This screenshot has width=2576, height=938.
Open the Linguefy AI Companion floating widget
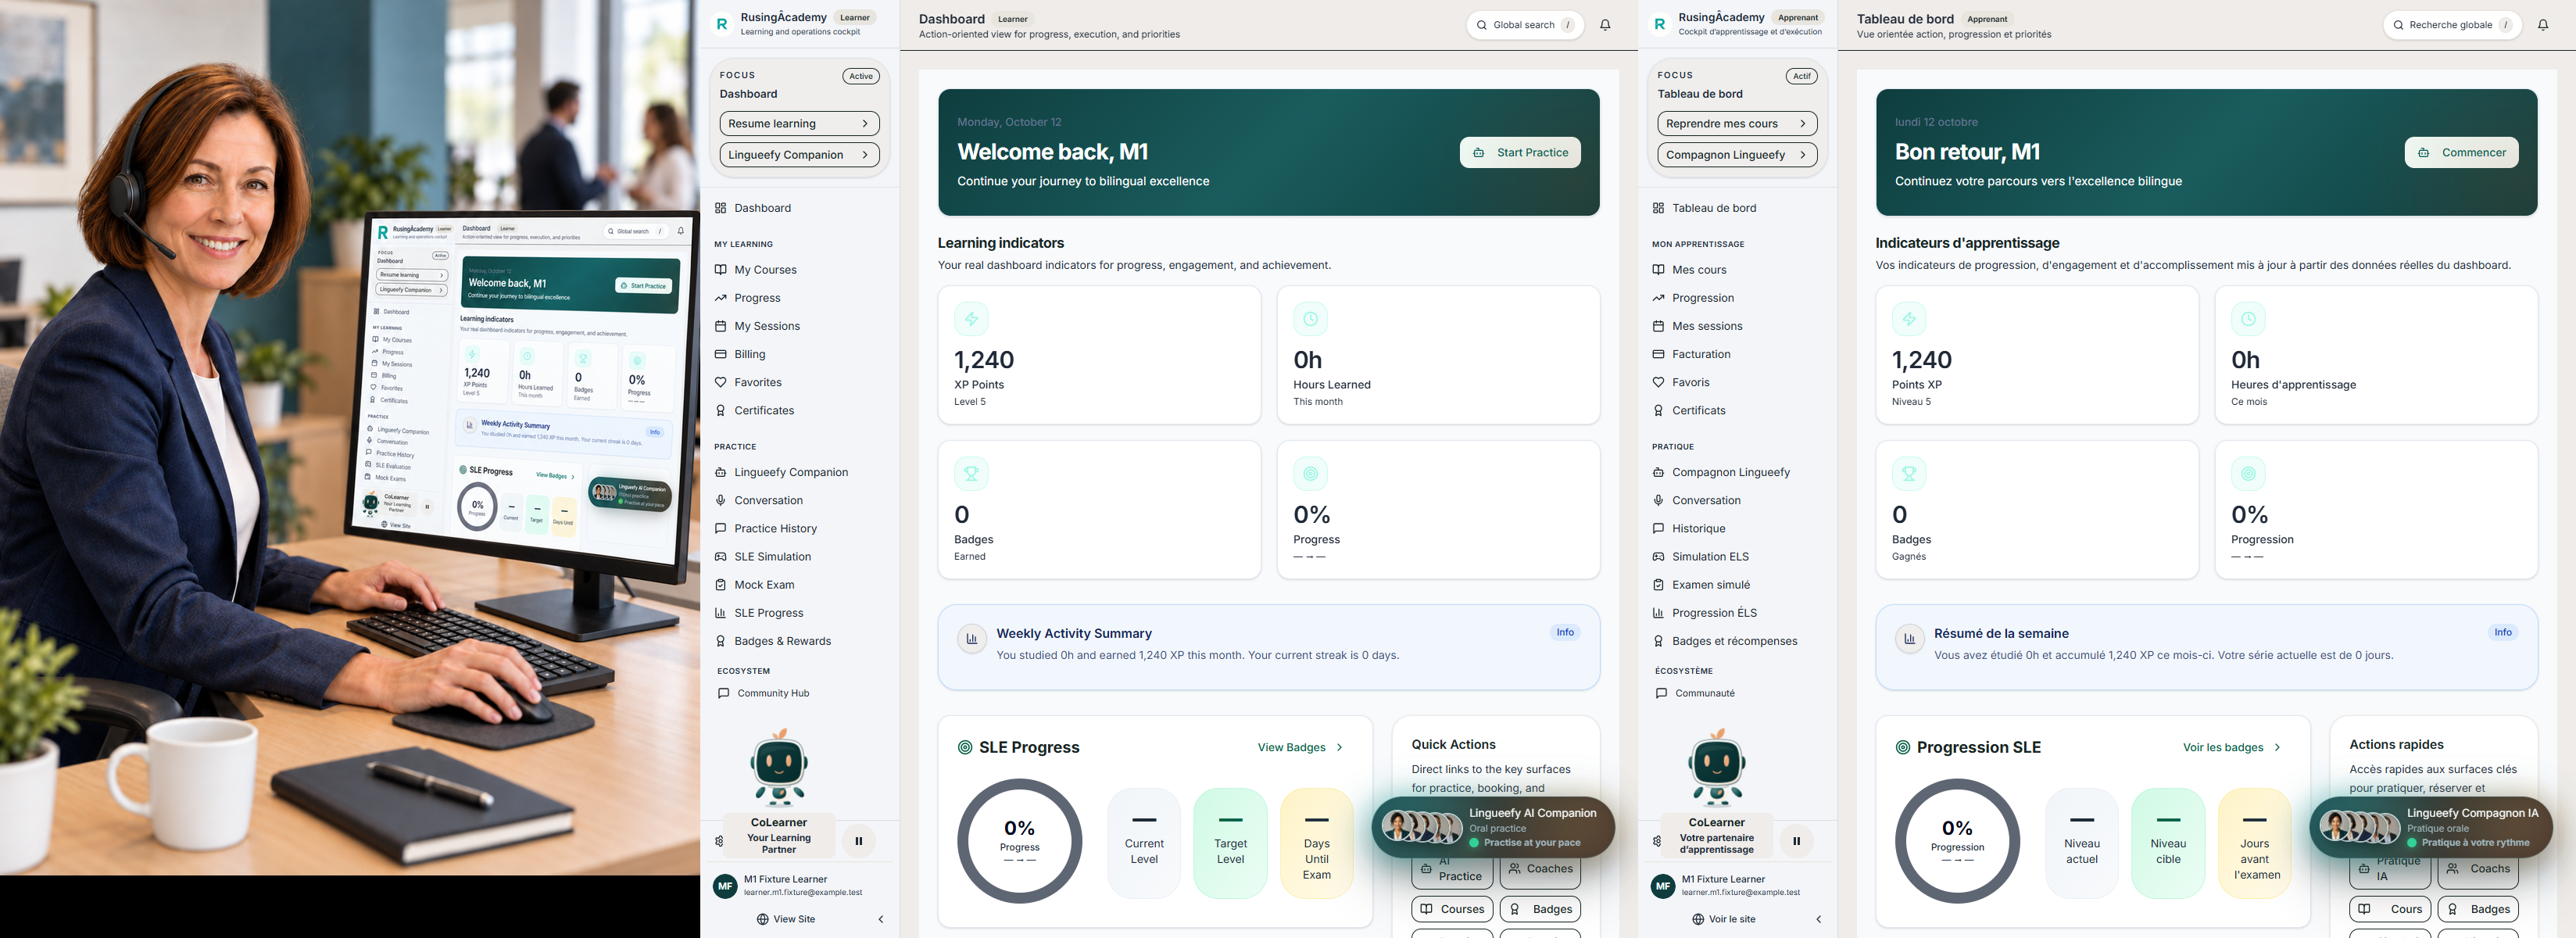click(1493, 827)
